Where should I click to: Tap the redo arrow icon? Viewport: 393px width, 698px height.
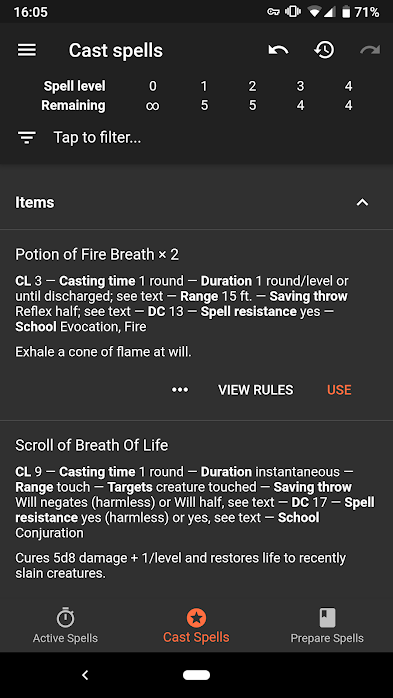[370, 50]
